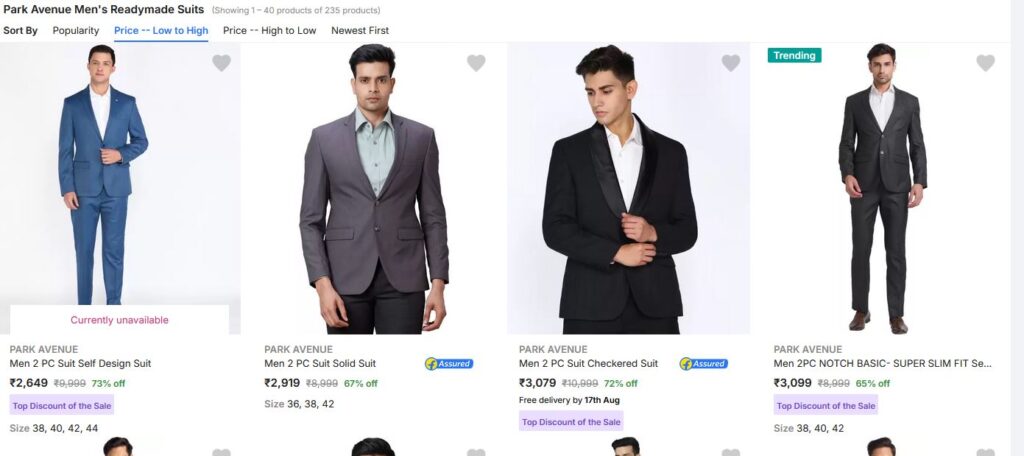Click the black tuxedo product image
The image size is (1024, 456).
[x=628, y=190]
